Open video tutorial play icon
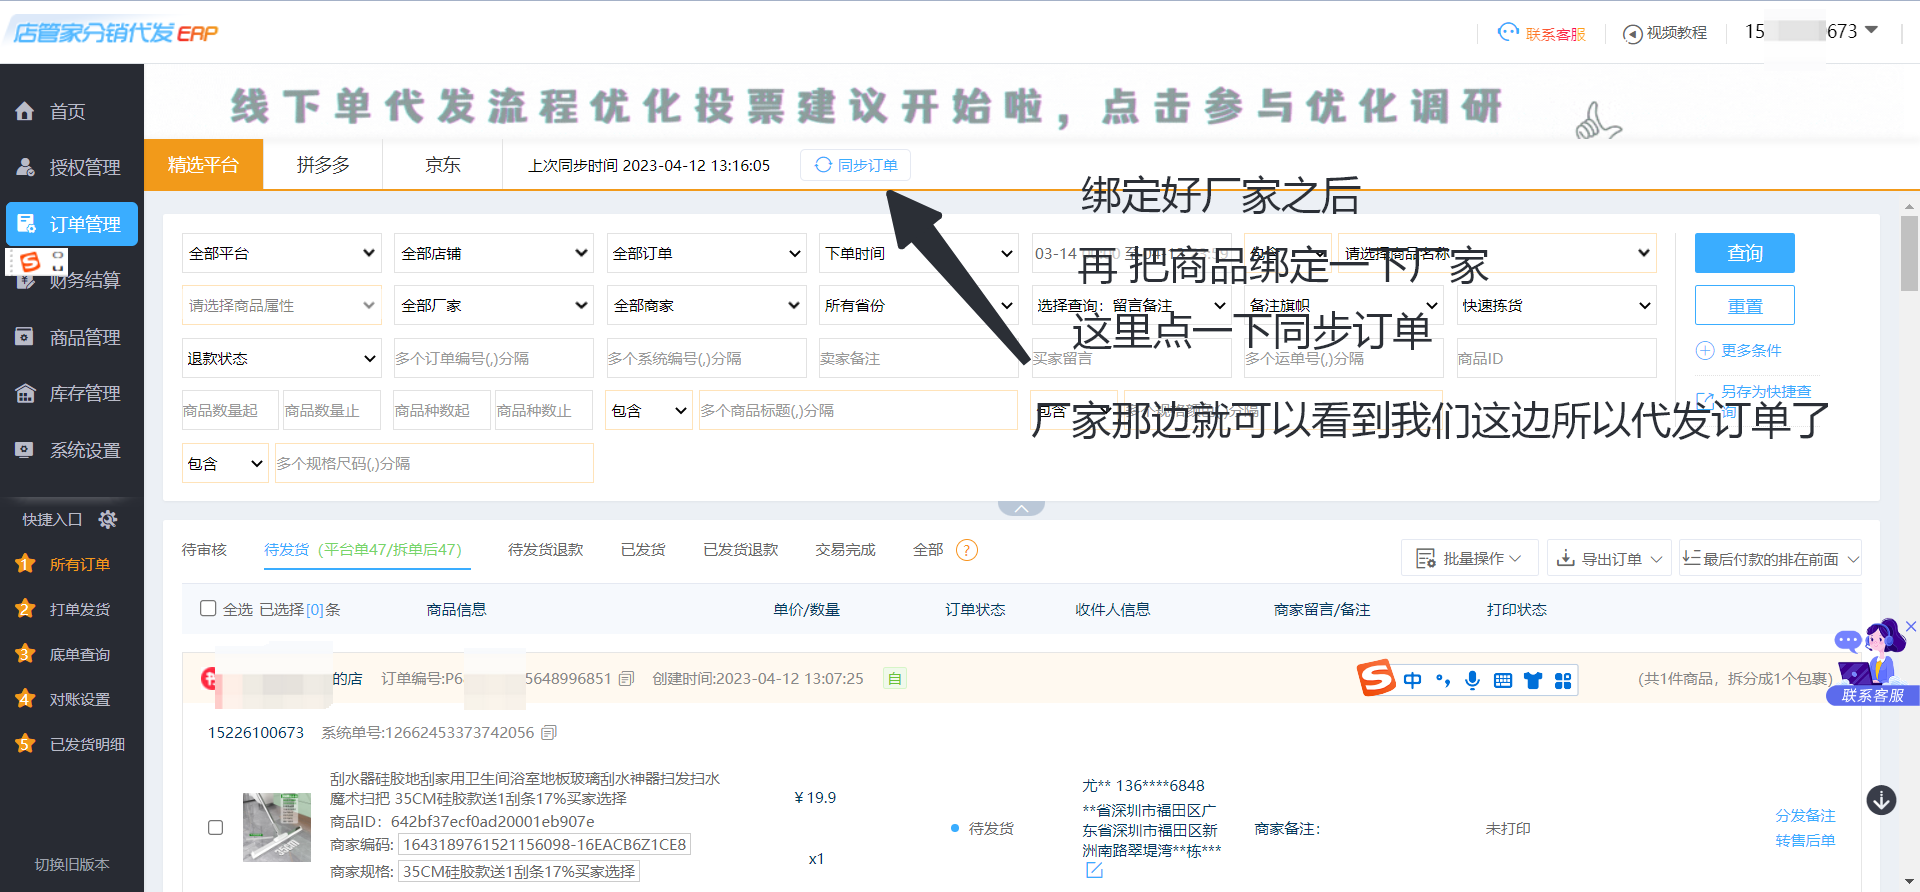 click(1632, 34)
